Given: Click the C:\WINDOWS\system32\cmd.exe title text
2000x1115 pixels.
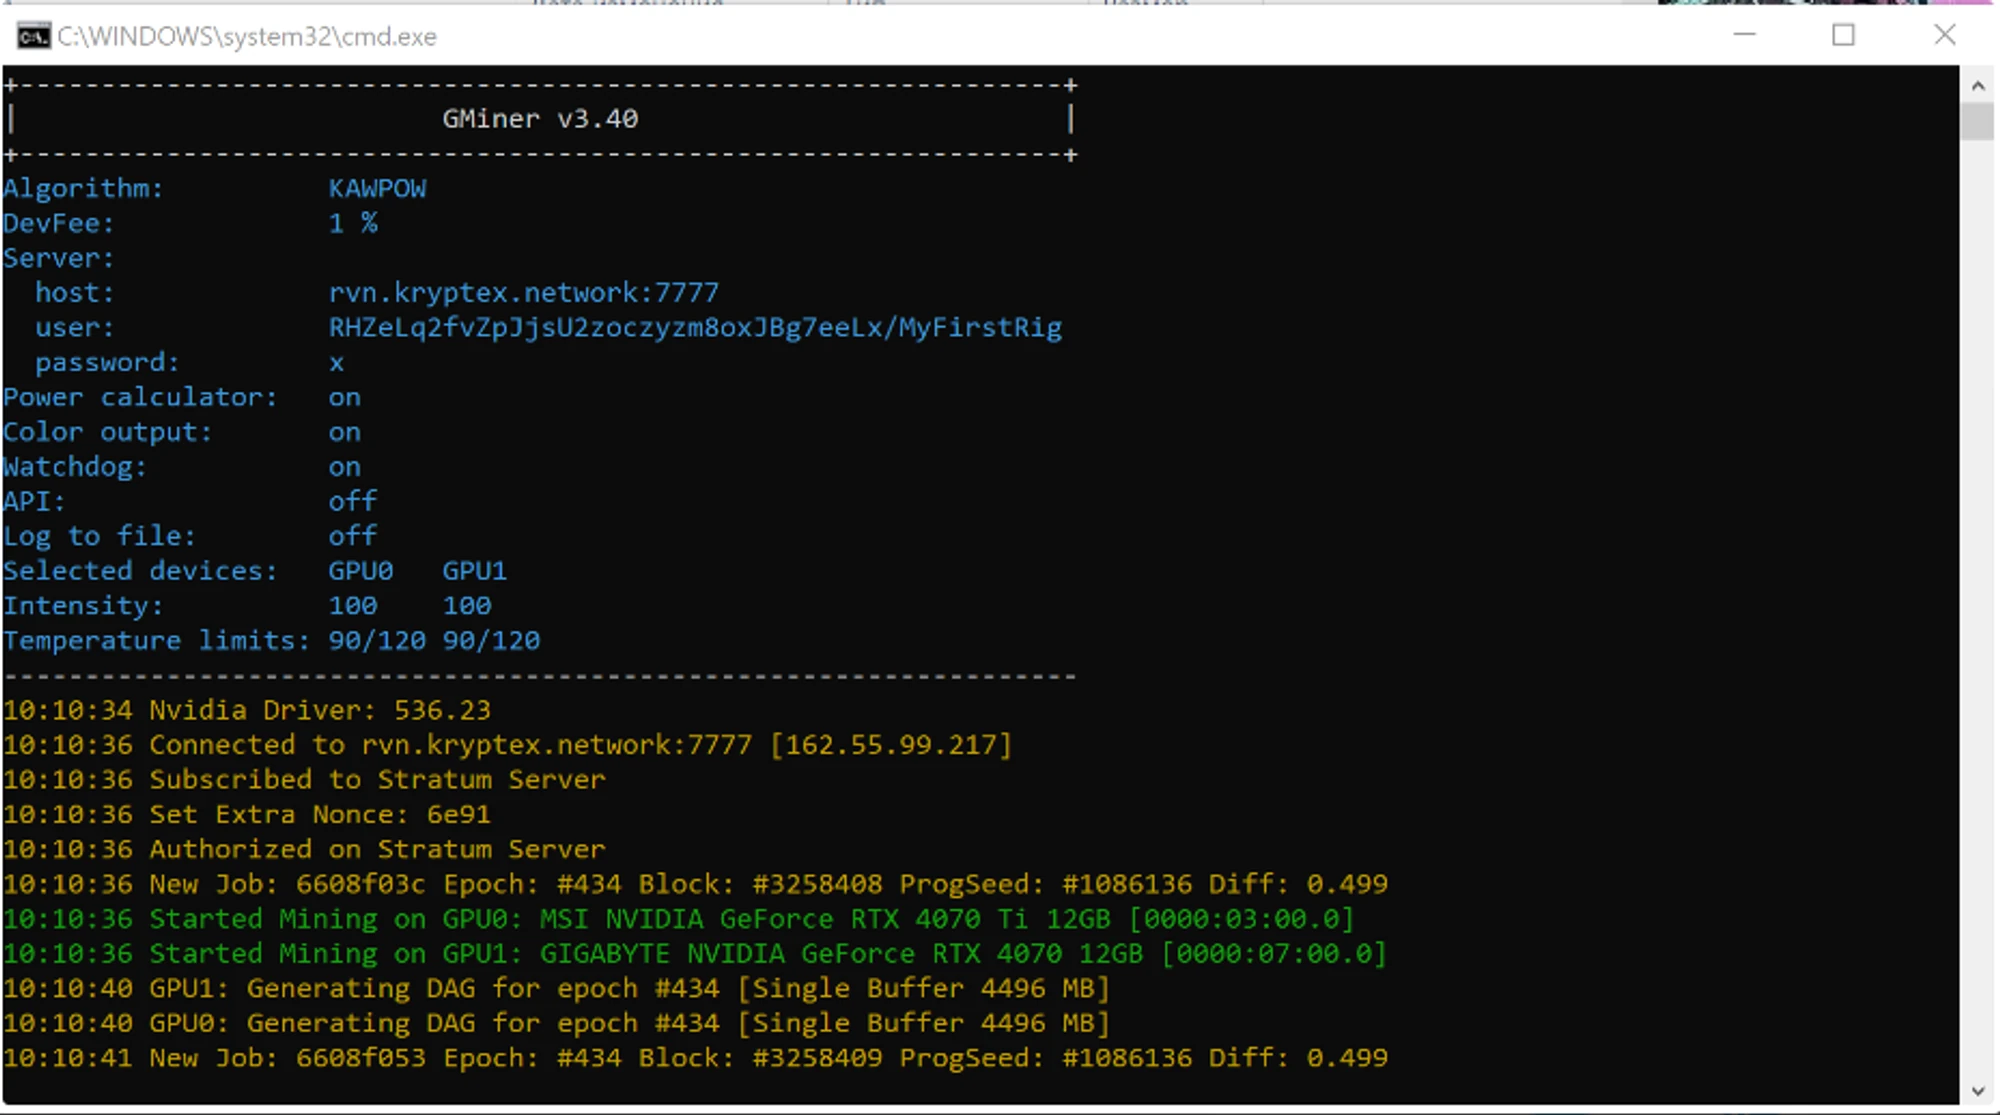Looking at the screenshot, I should pos(247,37).
